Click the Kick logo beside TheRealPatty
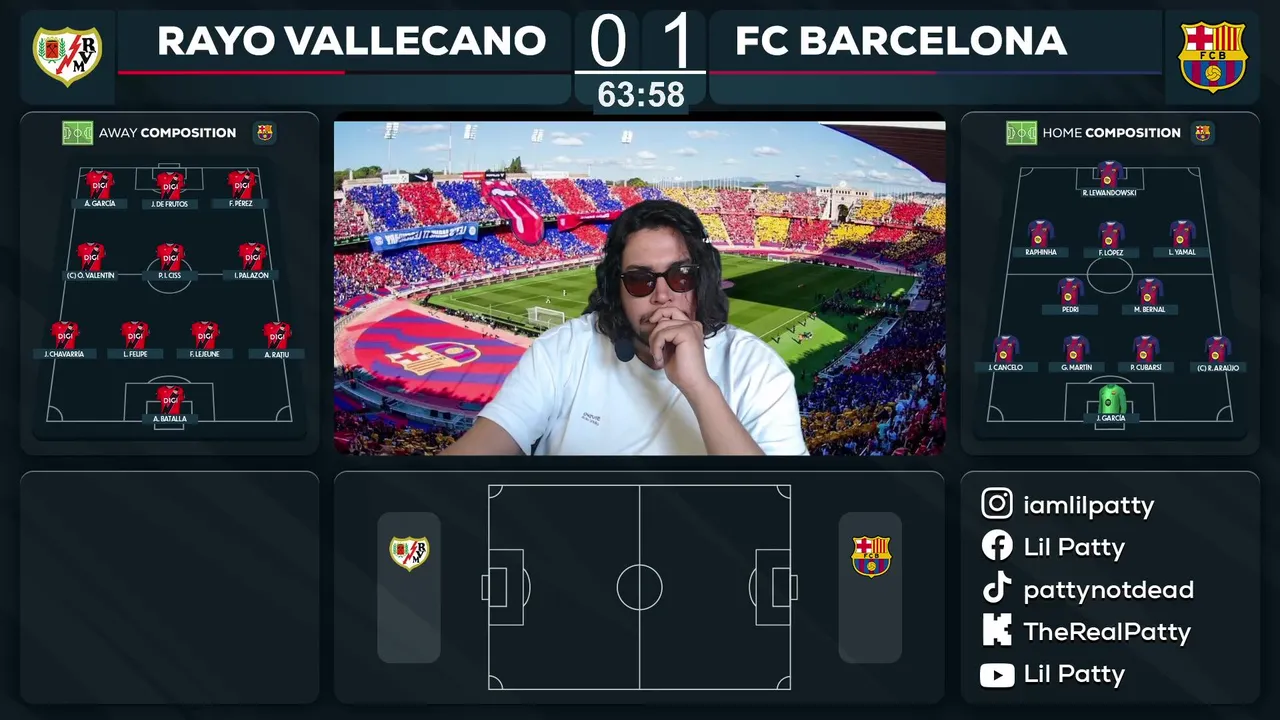This screenshot has width=1280, height=720. pos(997,631)
